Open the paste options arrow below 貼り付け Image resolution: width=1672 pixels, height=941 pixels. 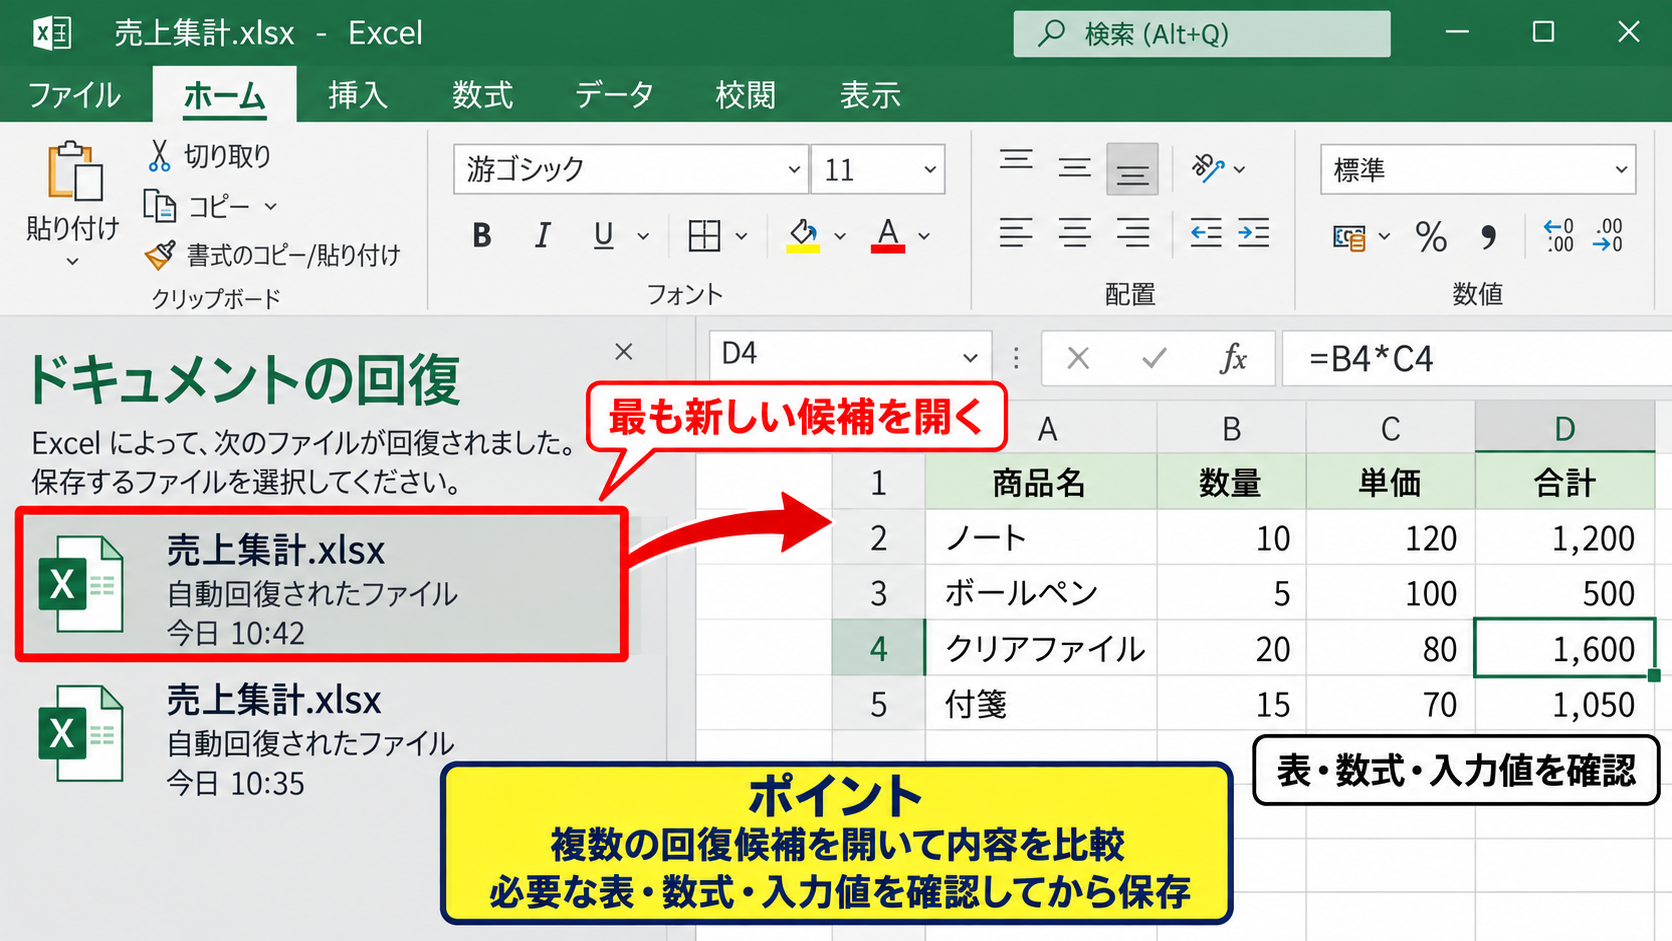click(72, 262)
